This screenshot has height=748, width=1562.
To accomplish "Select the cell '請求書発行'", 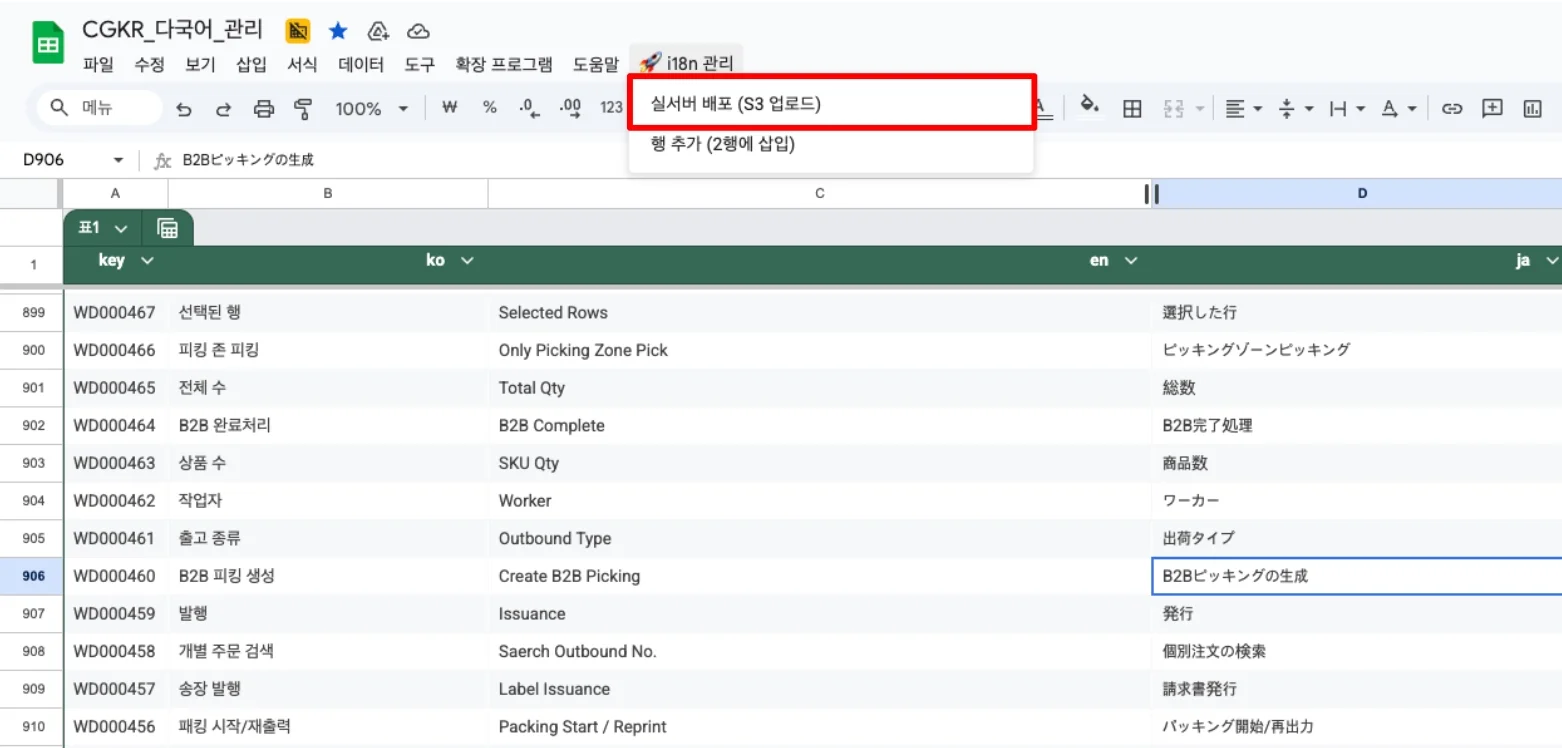I will [x=1357, y=689].
